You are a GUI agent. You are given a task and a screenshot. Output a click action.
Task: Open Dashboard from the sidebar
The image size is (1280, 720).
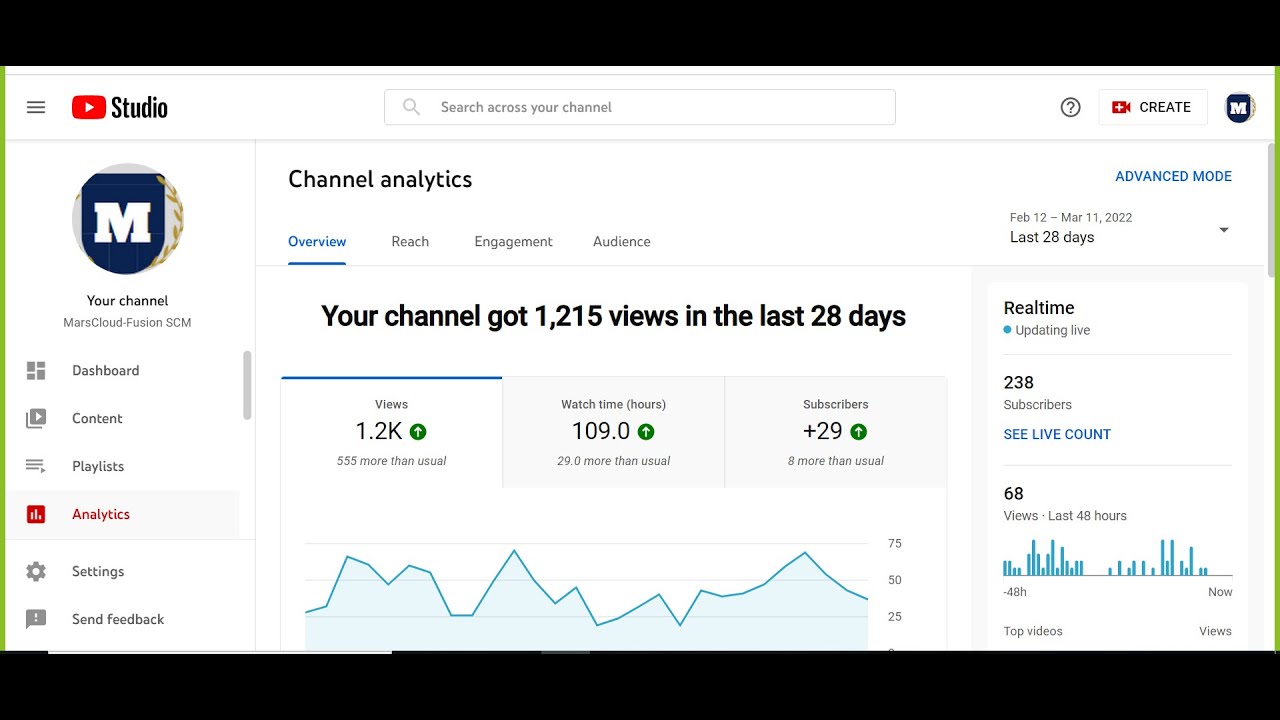tap(124, 371)
